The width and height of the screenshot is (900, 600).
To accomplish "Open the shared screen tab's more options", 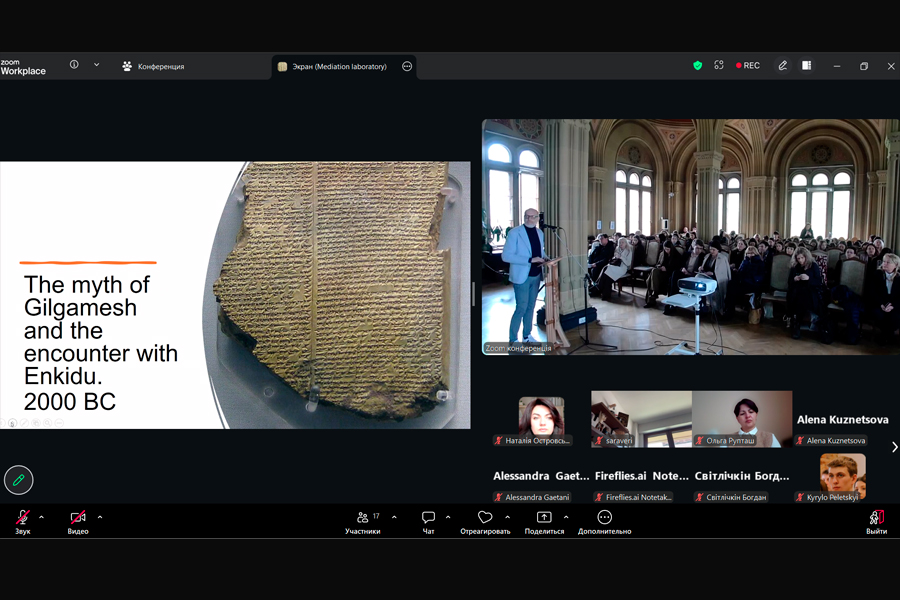I will point(407,67).
